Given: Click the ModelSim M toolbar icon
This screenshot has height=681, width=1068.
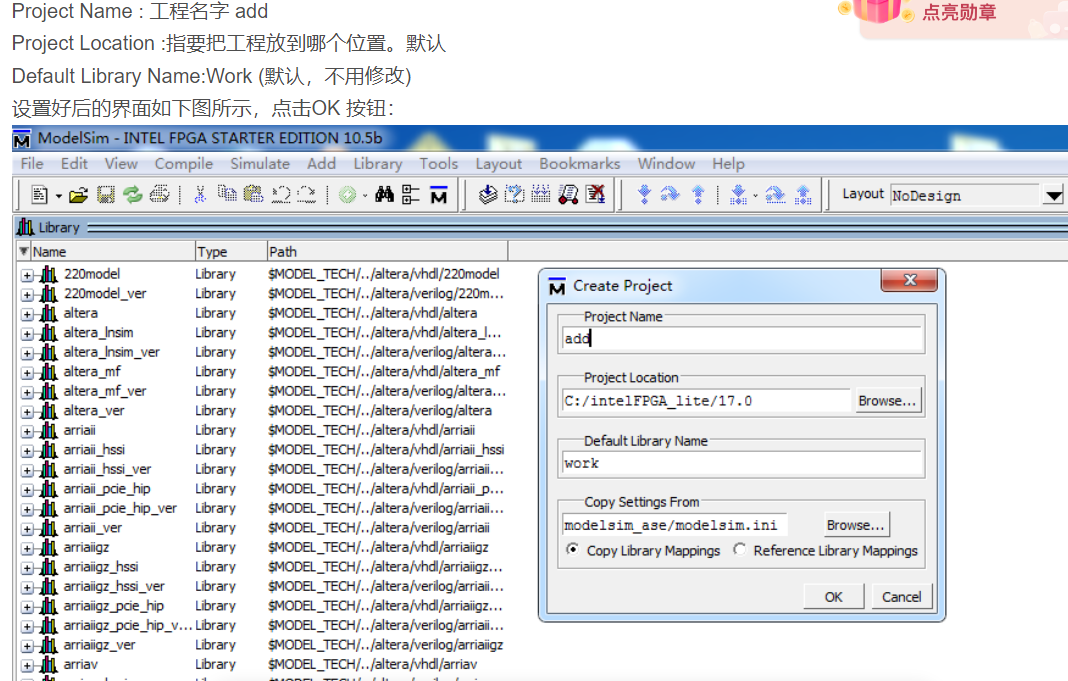Looking at the screenshot, I should tap(439, 195).
